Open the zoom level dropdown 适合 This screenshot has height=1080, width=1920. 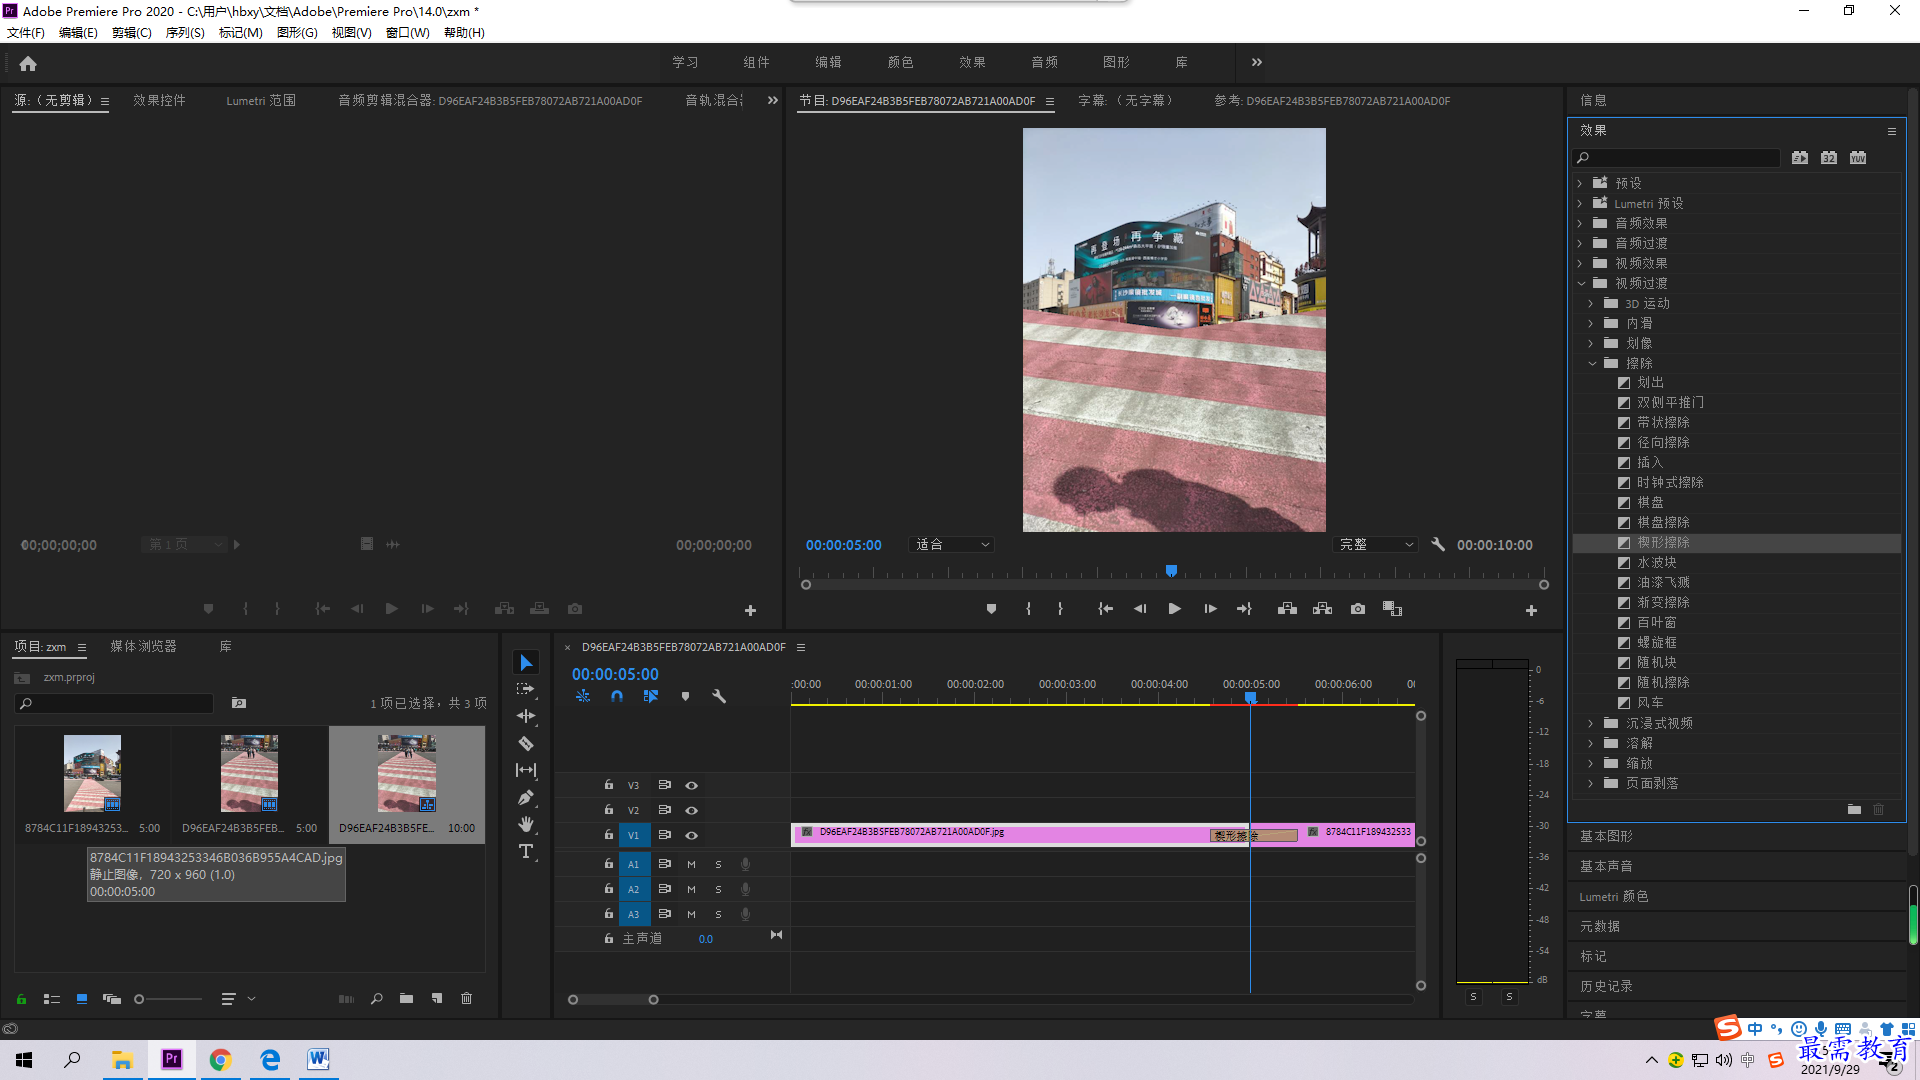pyautogui.click(x=952, y=544)
